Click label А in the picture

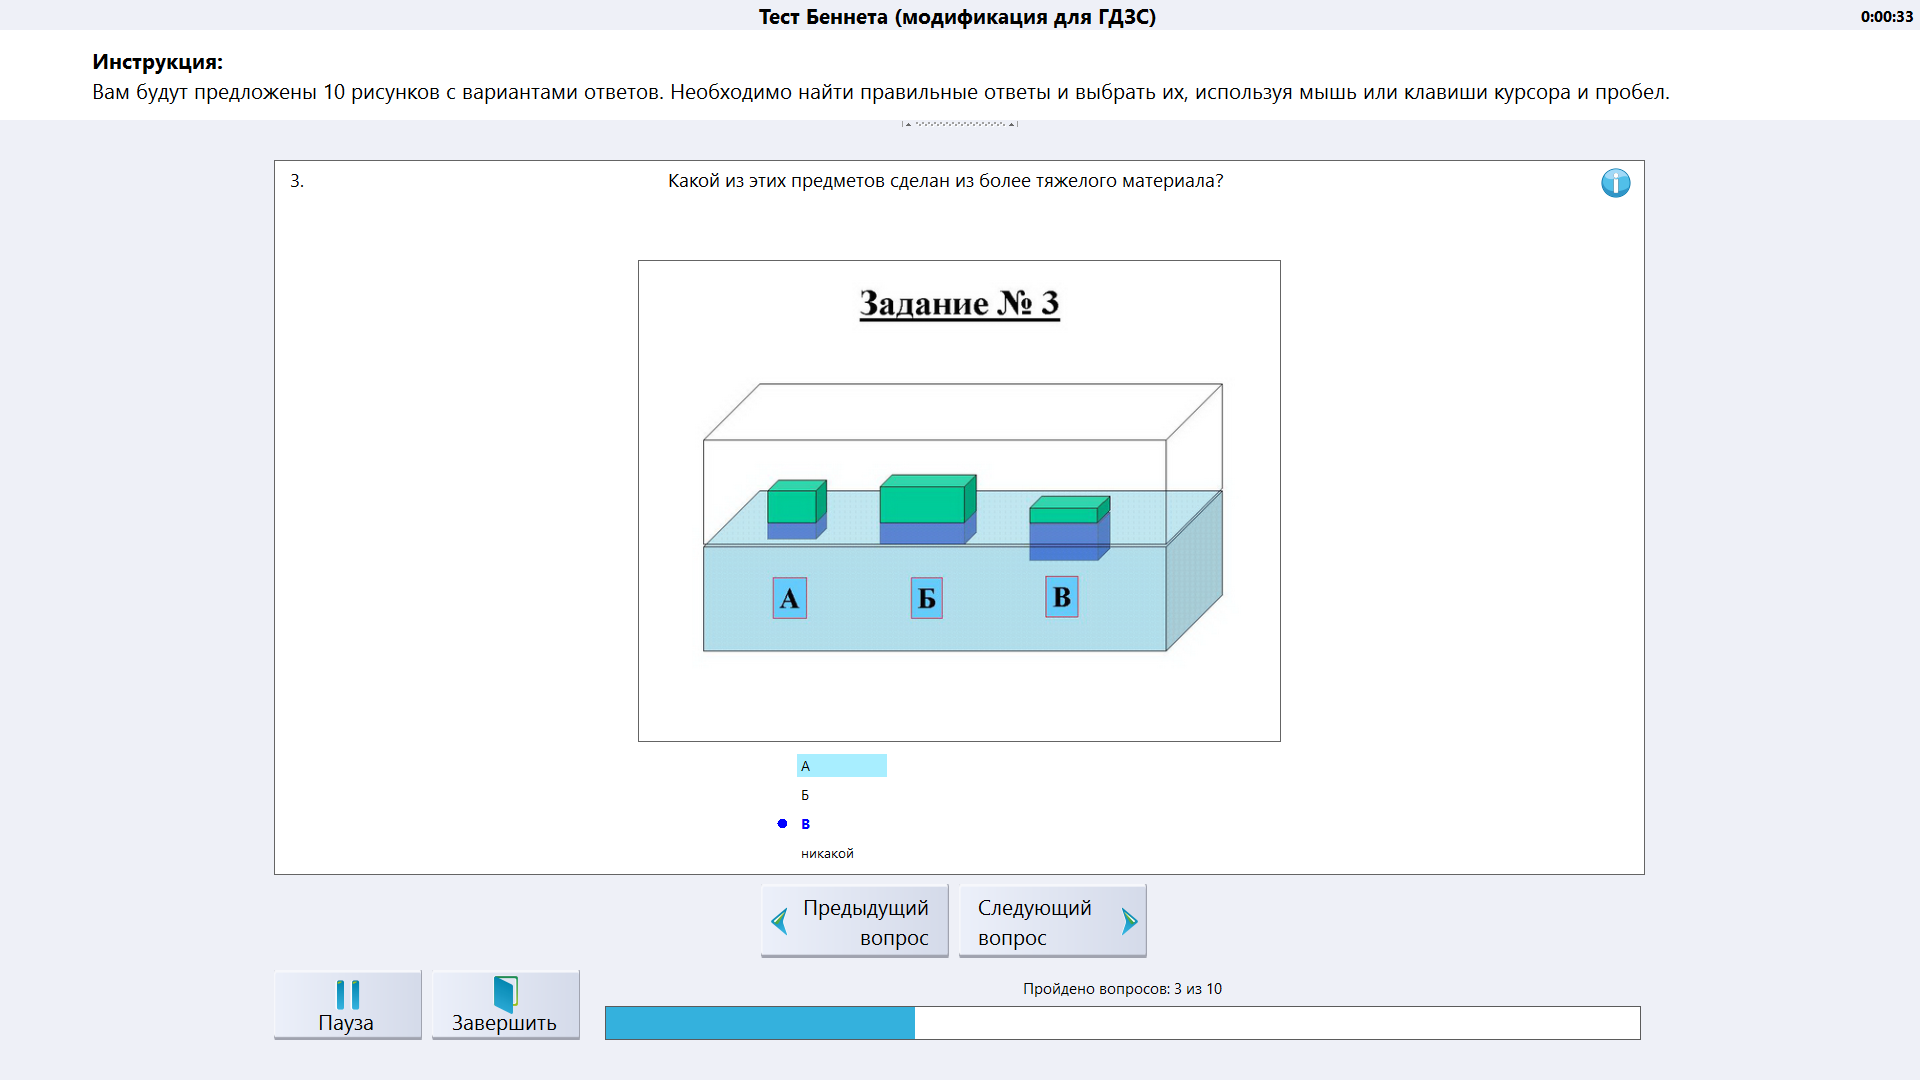pyautogui.click(x=790, y=598)
